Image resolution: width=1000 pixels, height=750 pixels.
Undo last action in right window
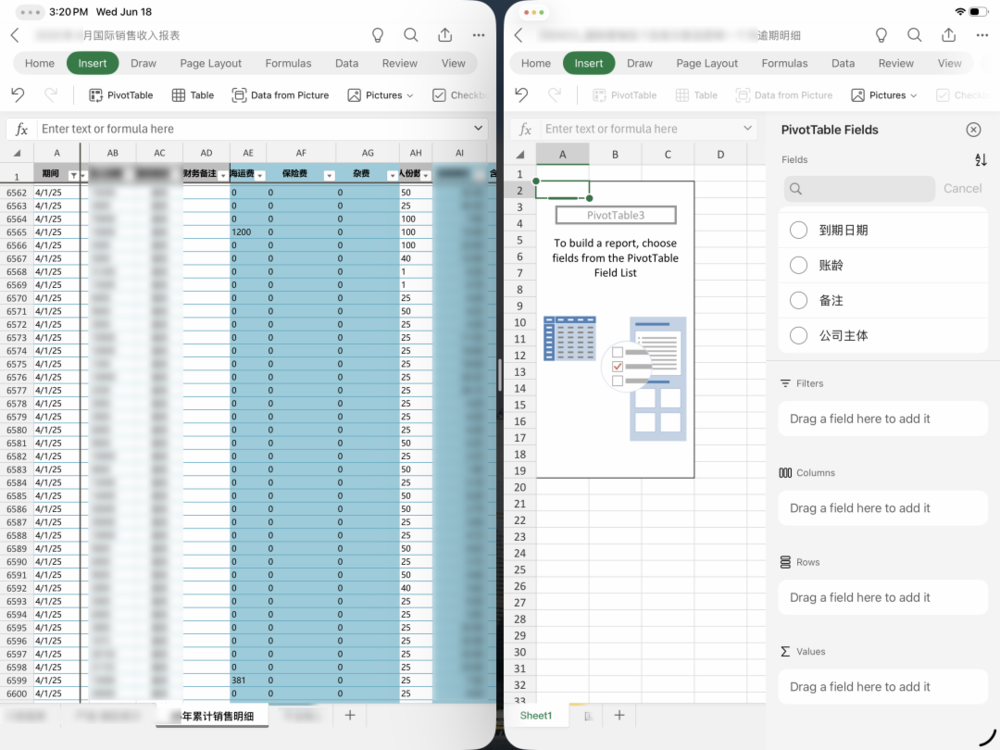click(520, 95)
